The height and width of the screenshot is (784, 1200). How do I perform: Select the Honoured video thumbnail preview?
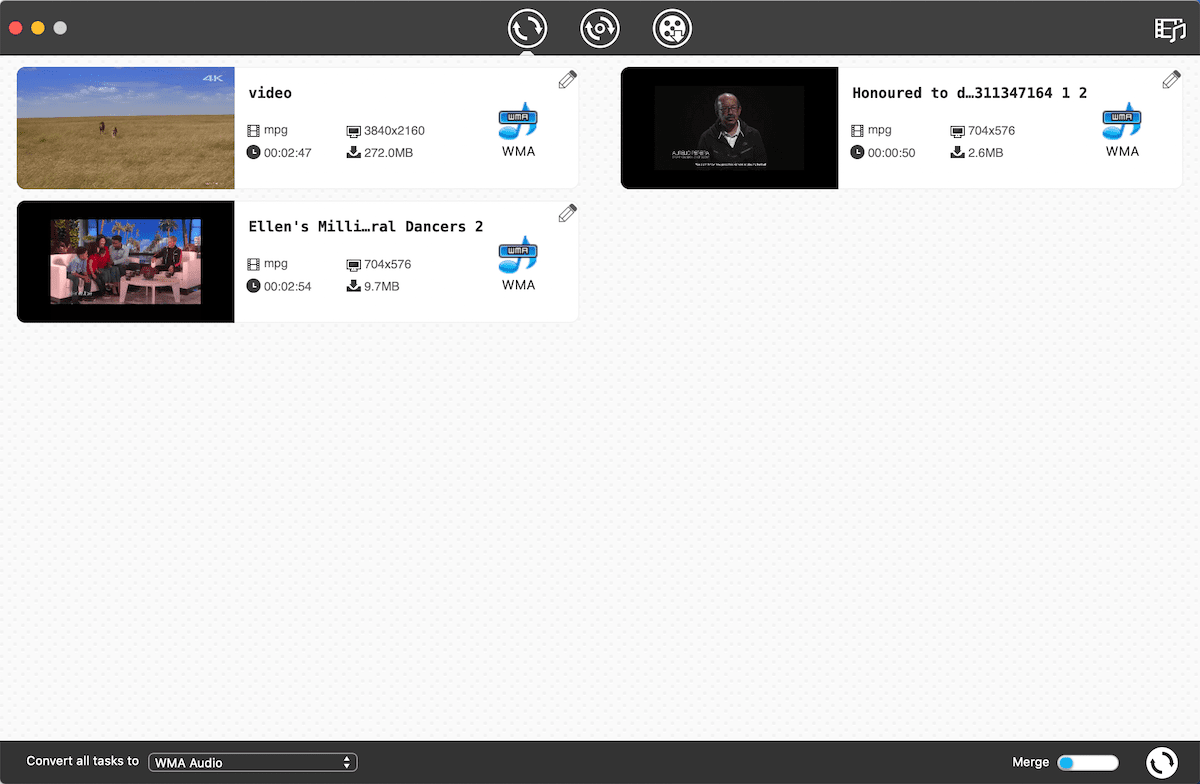coord(729,128)
